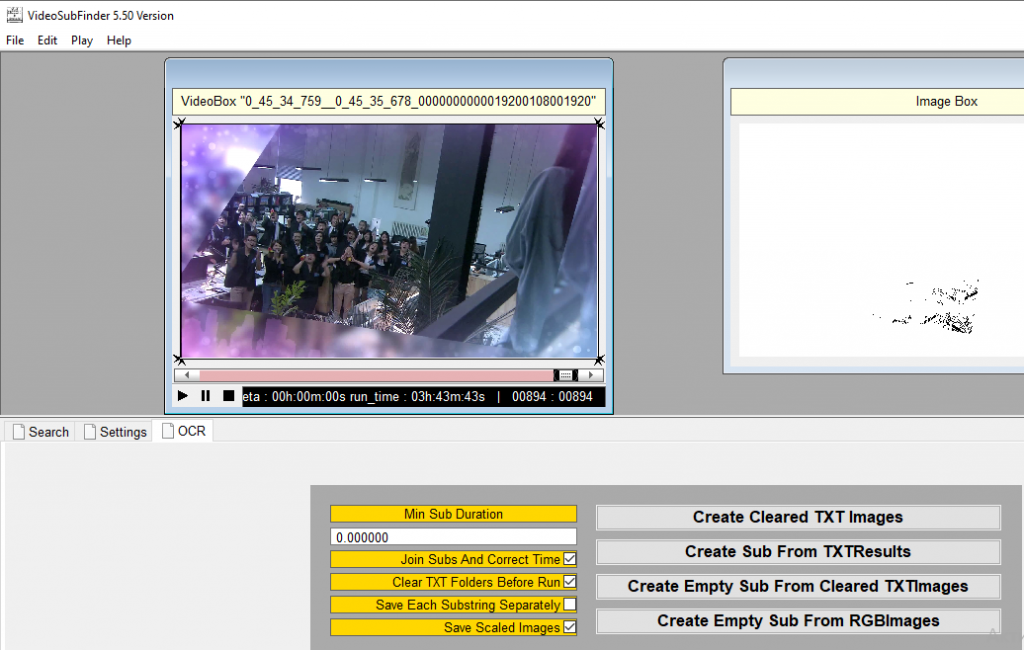Viewport: 1024px width, 650px height.
Task: Toggle the Save Scaled Images checkbox
Action: point(570,628)
